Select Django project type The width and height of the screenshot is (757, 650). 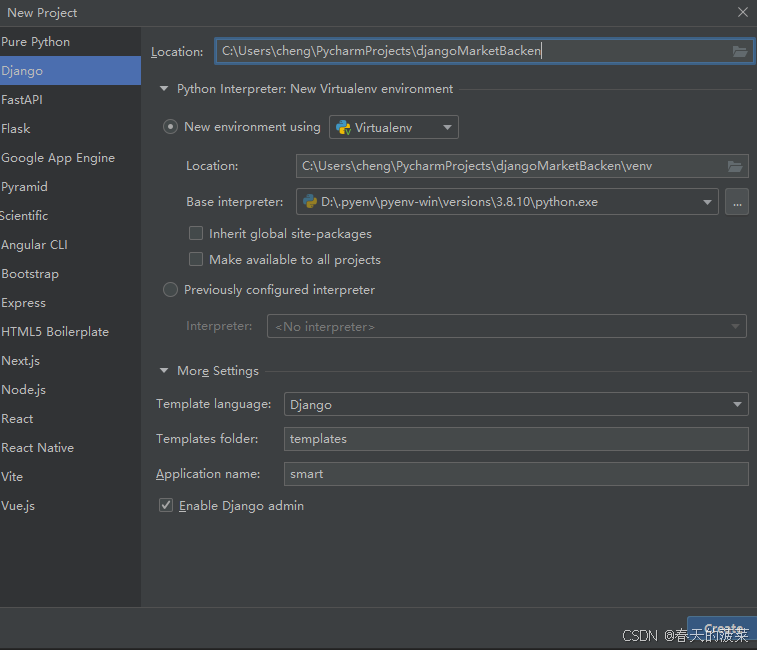[x=70, y=71]
